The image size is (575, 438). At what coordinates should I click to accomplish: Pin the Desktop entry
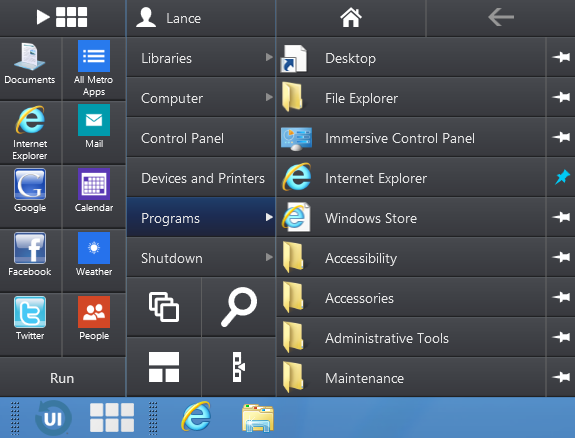tap(561, 57)
